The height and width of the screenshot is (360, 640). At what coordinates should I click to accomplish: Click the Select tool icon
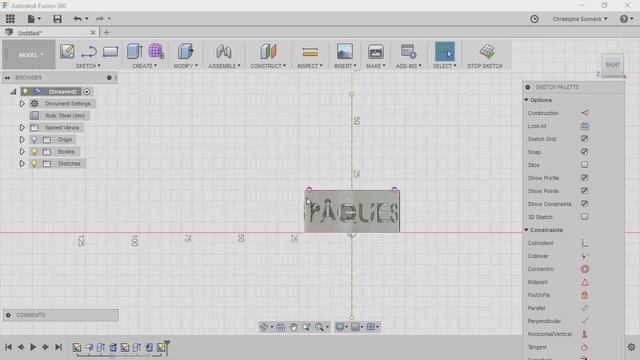click(444, 51)
